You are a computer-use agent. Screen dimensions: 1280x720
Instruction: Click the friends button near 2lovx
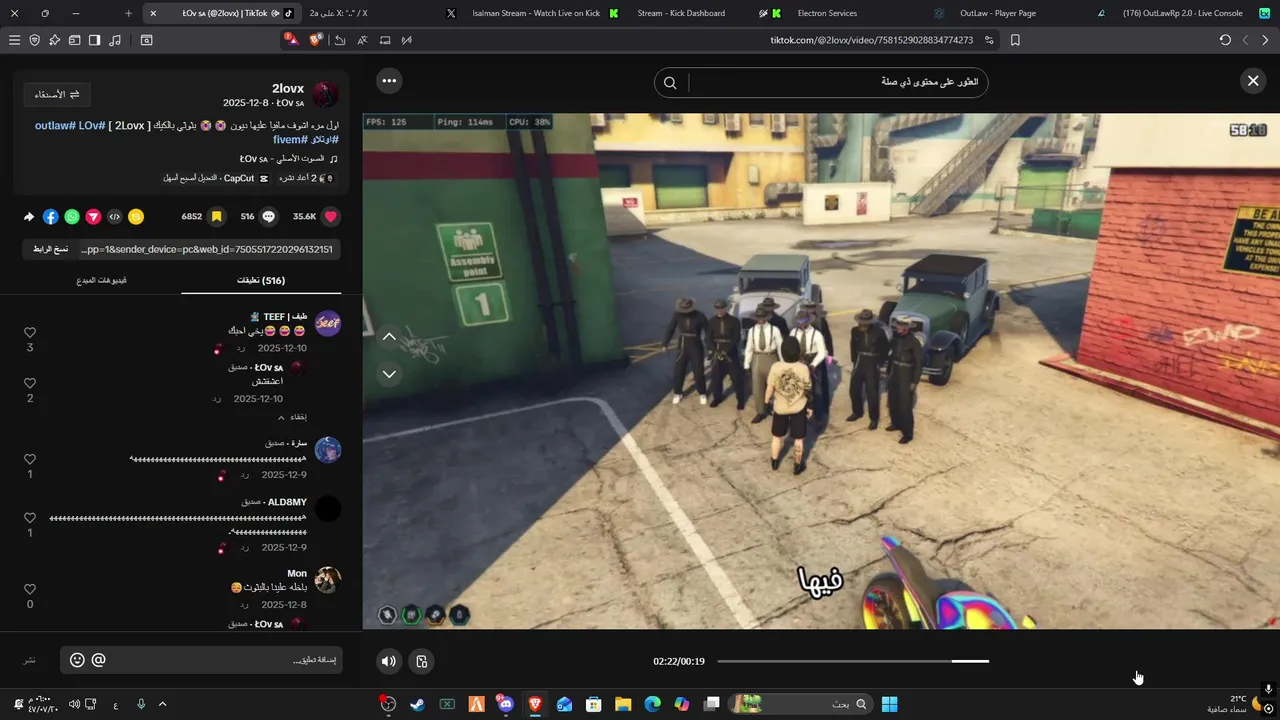click(57, 94)
